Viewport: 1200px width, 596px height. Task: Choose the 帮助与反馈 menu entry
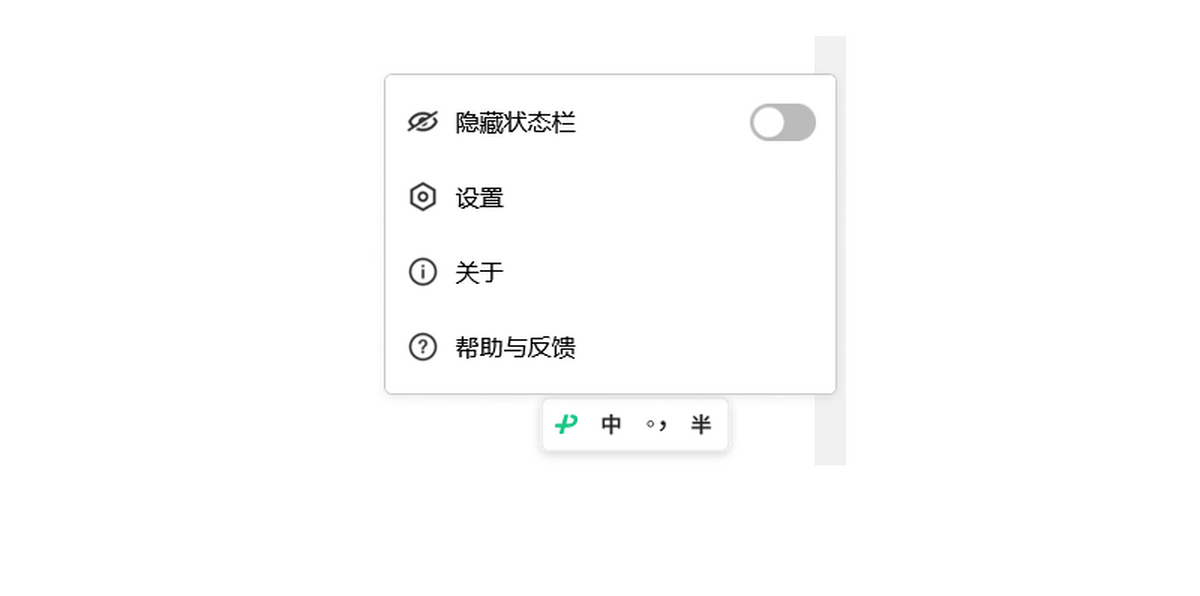516,347
